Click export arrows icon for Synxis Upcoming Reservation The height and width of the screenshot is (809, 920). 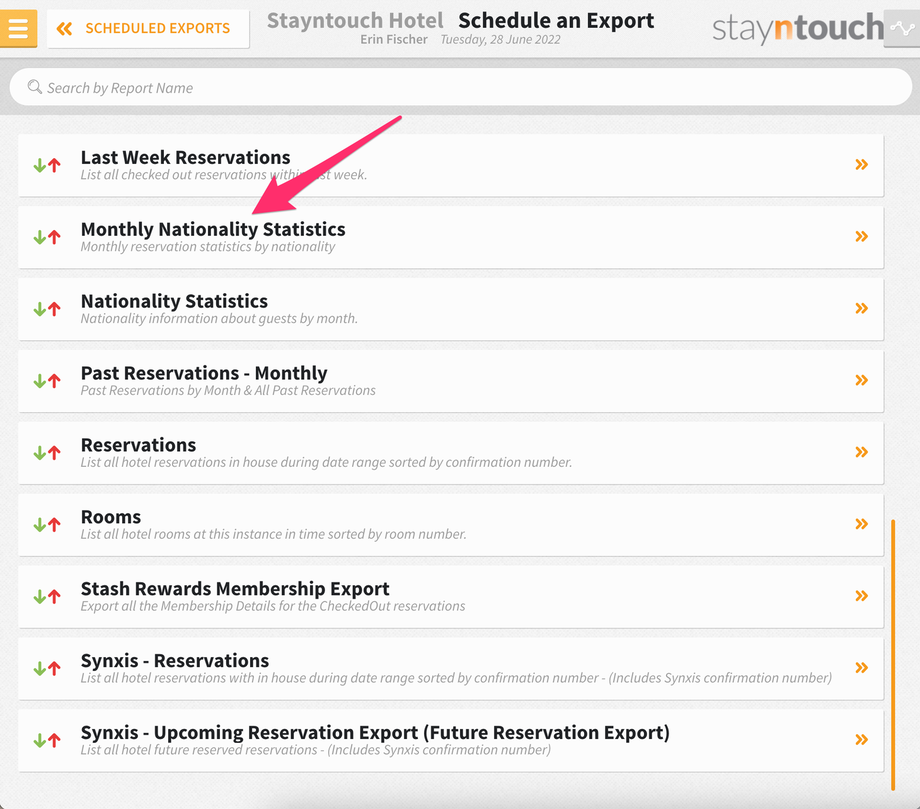(x=47, y=740)
